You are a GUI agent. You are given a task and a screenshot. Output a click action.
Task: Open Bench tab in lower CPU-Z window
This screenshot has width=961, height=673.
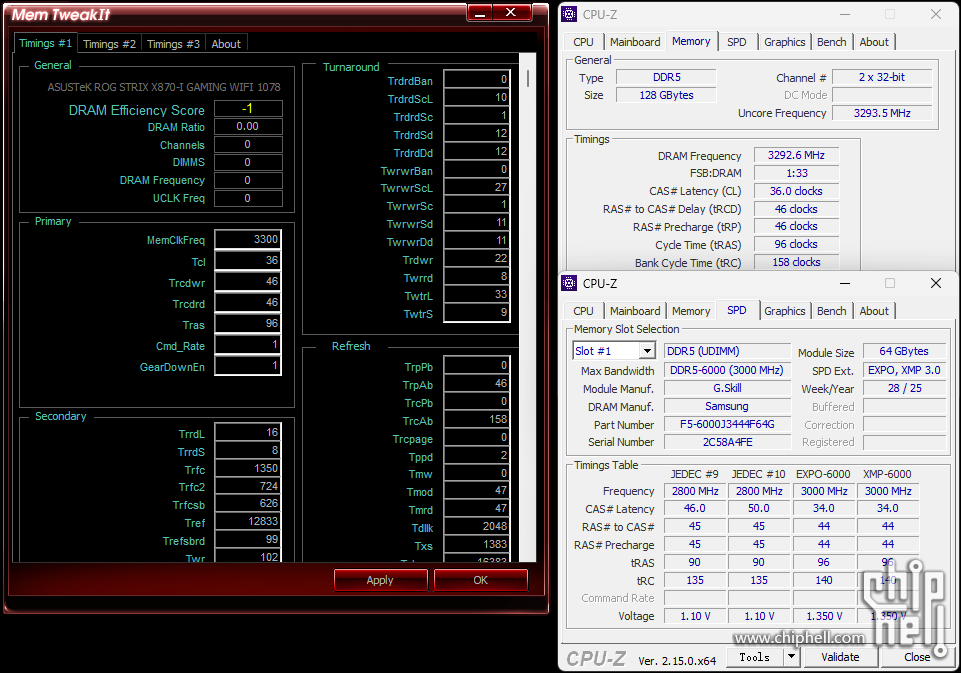pos(832,311)
